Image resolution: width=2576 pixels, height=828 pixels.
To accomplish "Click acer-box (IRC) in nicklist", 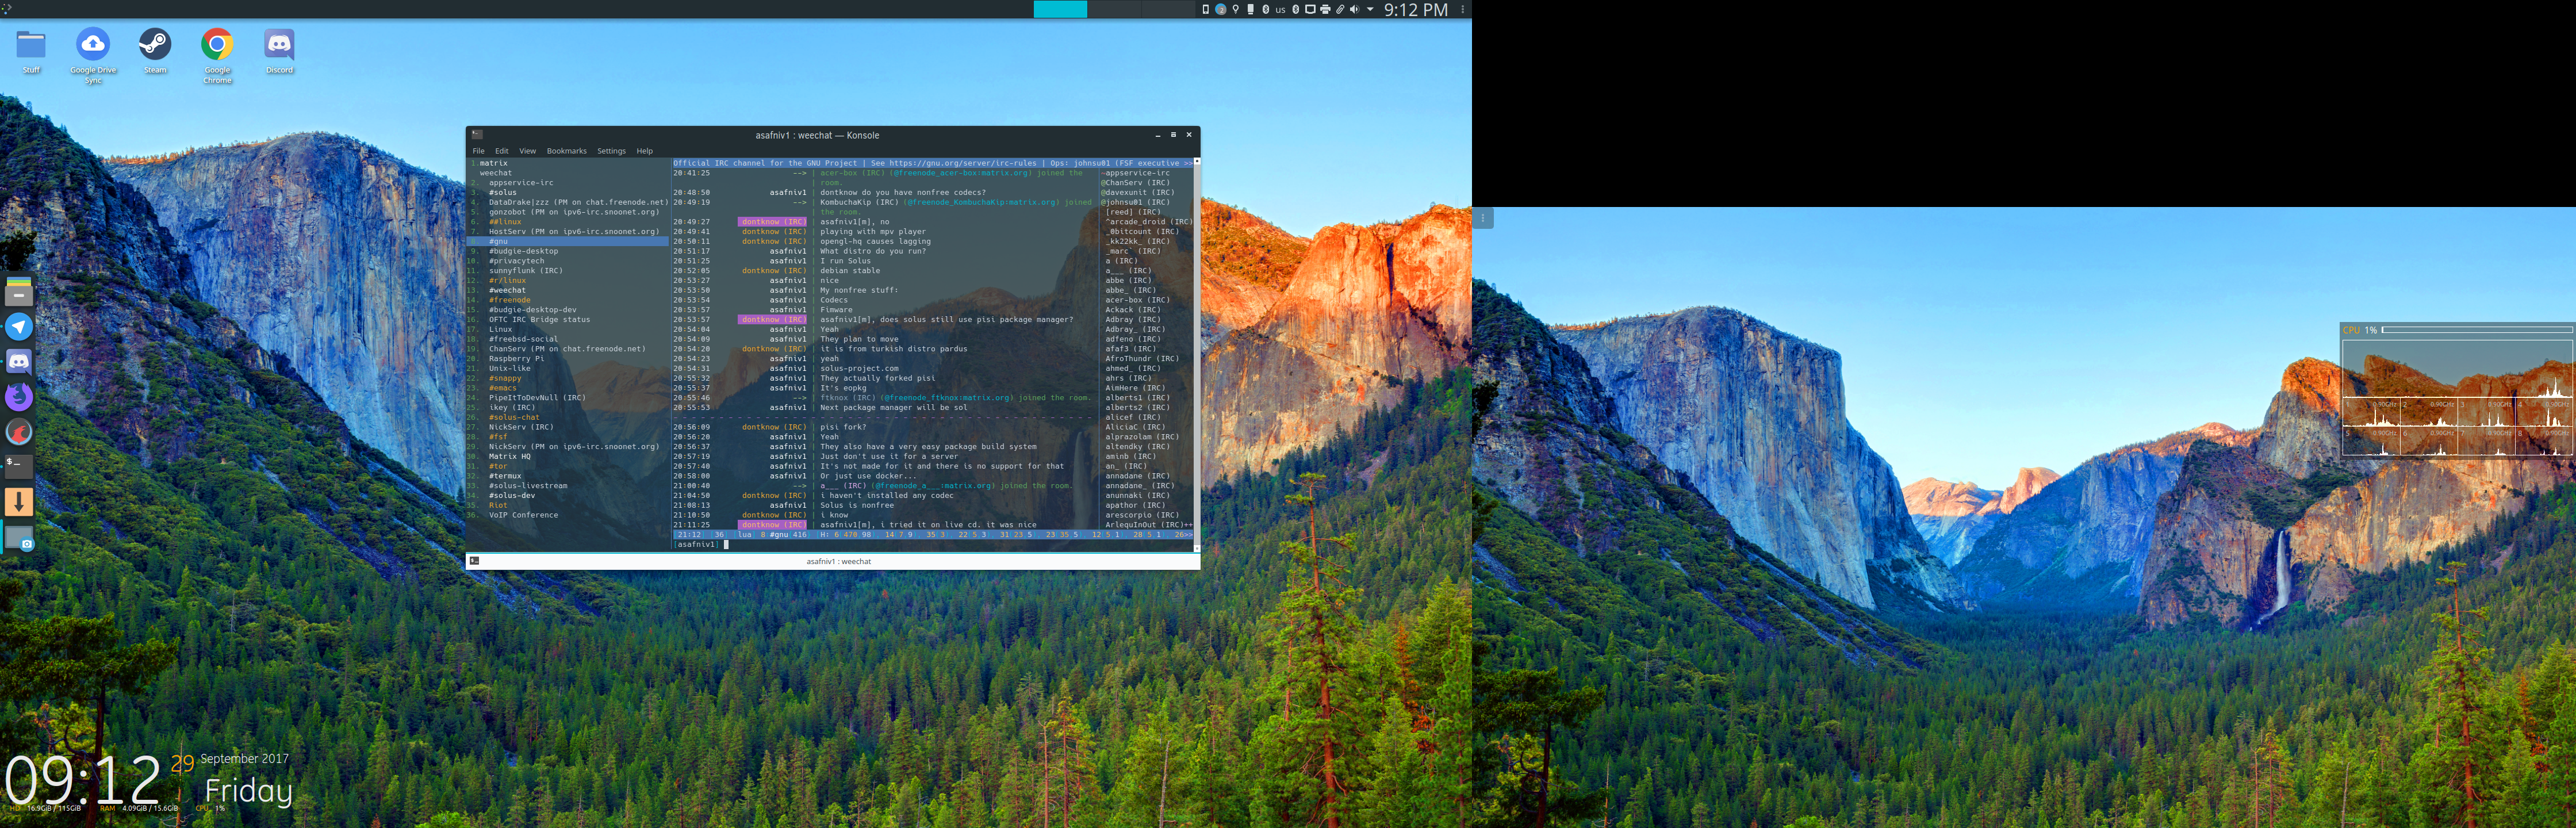I will pos(1137,300).
